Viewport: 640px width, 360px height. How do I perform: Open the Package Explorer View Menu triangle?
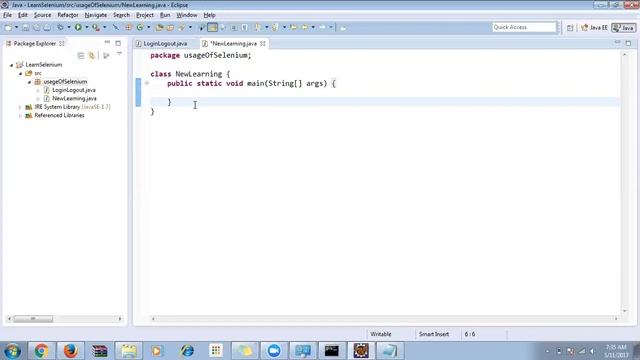[x=119, y=54]
